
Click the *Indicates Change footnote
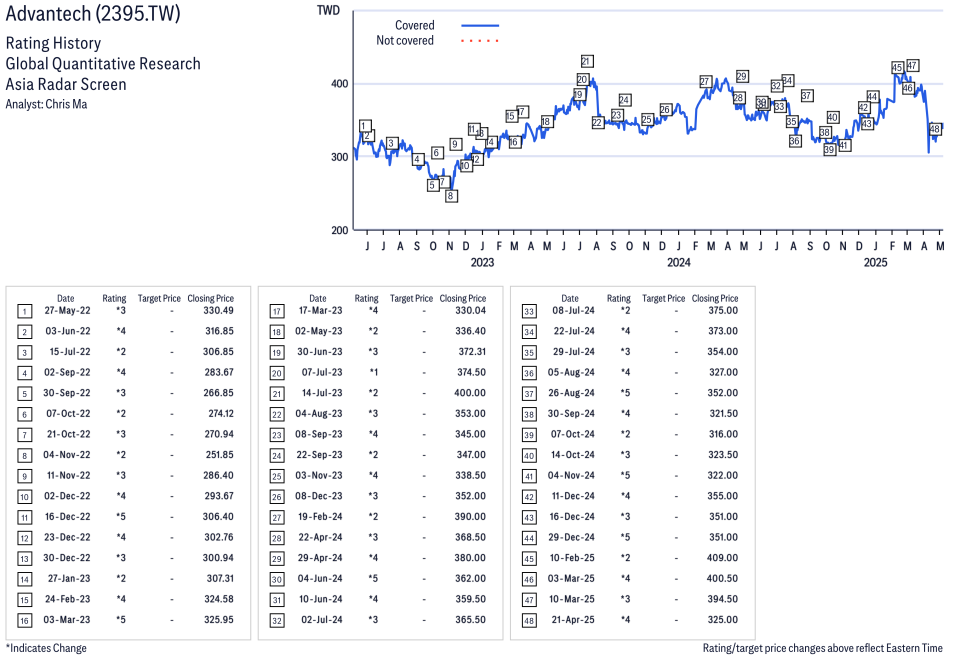(46, 648)
